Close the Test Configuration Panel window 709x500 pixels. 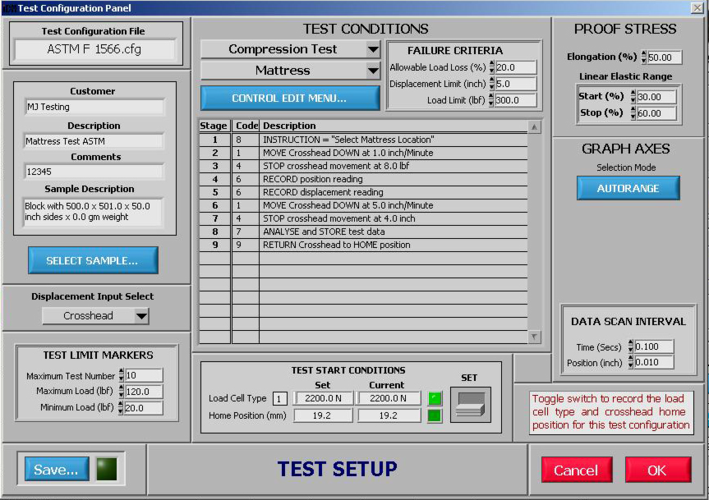pos(697,8)
